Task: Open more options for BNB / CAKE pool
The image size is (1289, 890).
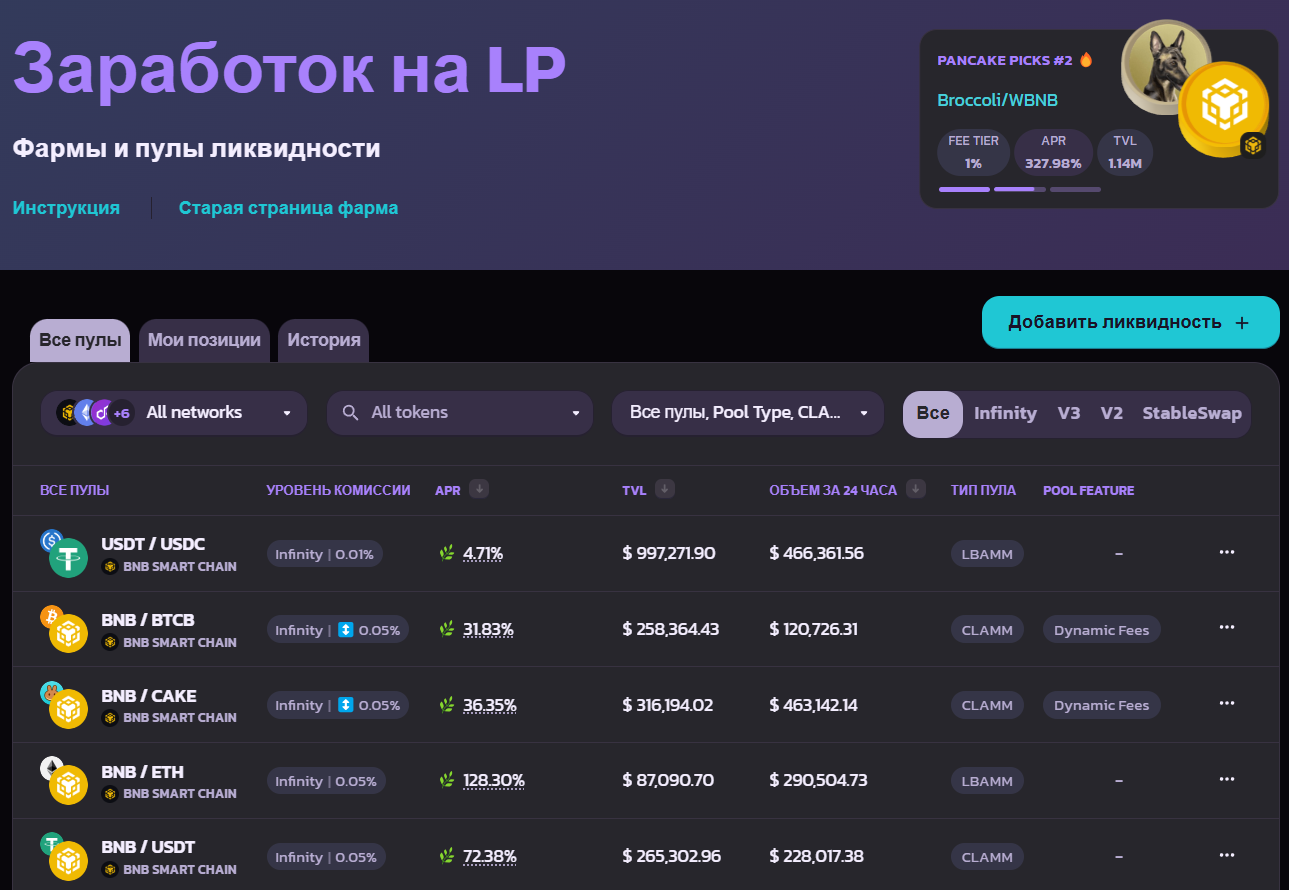Action: pos(1227,704)
